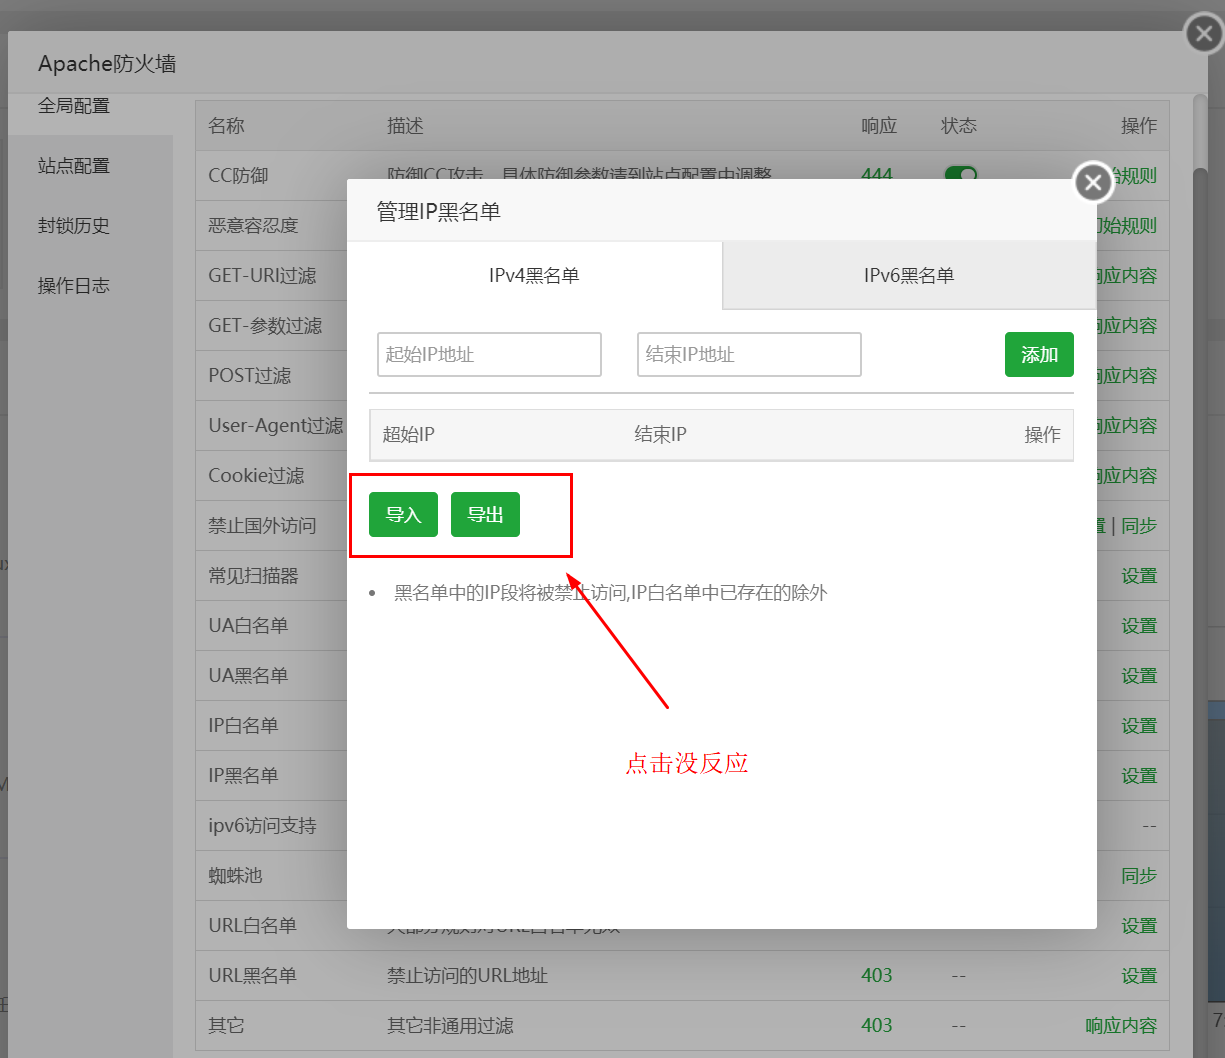The height and width of the screenshot is (1058, 1225).
Task: Click 设置 link for IP黑名单 row
Action: pyautogui.click(x=1139, y=776)
